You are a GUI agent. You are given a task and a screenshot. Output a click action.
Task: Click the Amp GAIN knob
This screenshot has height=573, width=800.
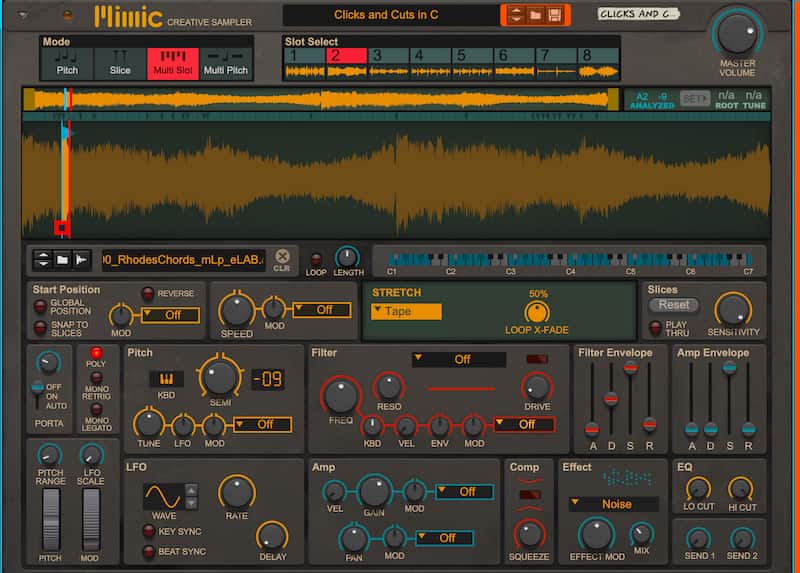[374, 491]
